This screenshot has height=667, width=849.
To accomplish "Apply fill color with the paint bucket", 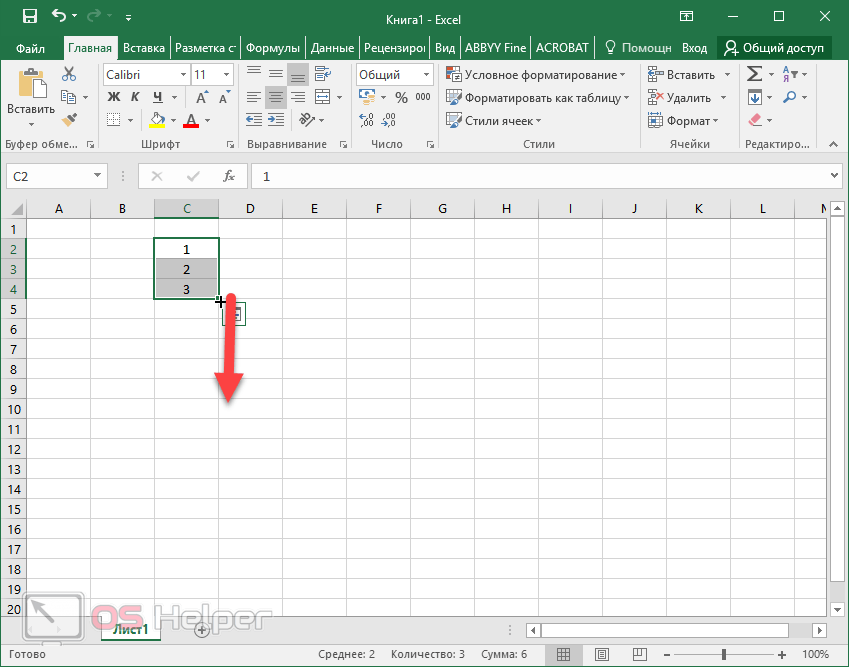I will [x=157, y=120].
